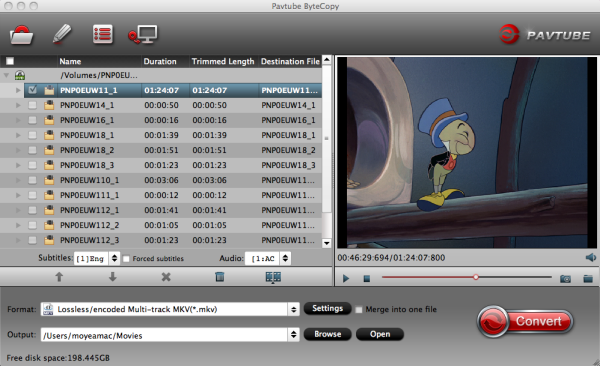Toggle Merge into one file checkbox
The width and height of the screenshot is (600, 366).
(x=359, y=309)
